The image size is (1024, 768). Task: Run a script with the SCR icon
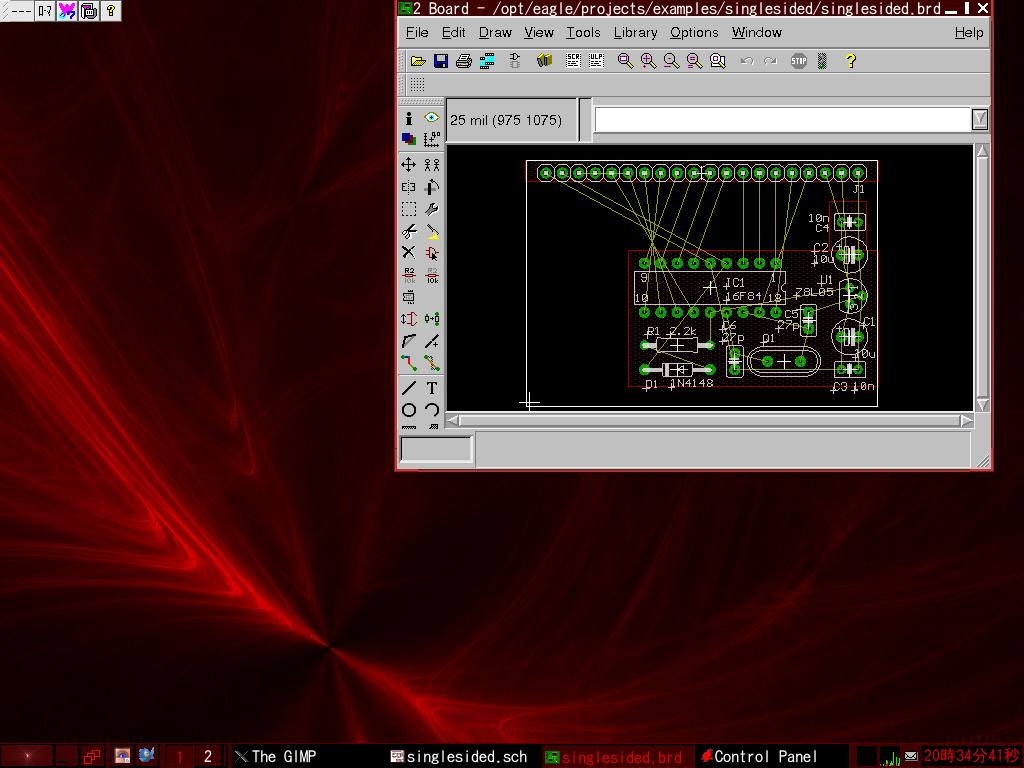pos(573,61)
